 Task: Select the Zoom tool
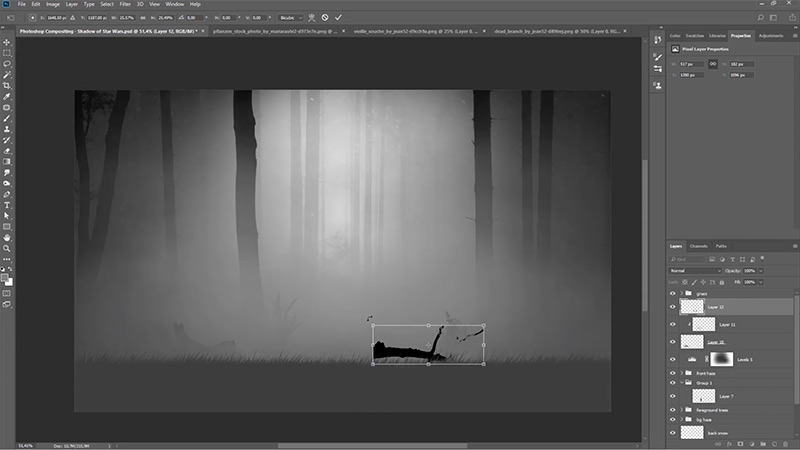[x=7, y=248]
